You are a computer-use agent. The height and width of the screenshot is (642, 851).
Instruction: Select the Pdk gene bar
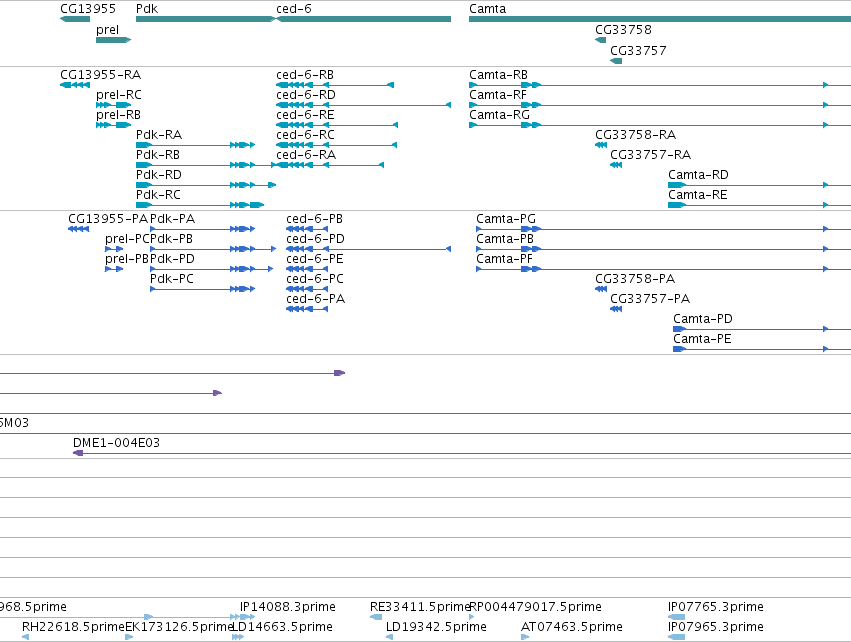[206, 19]
